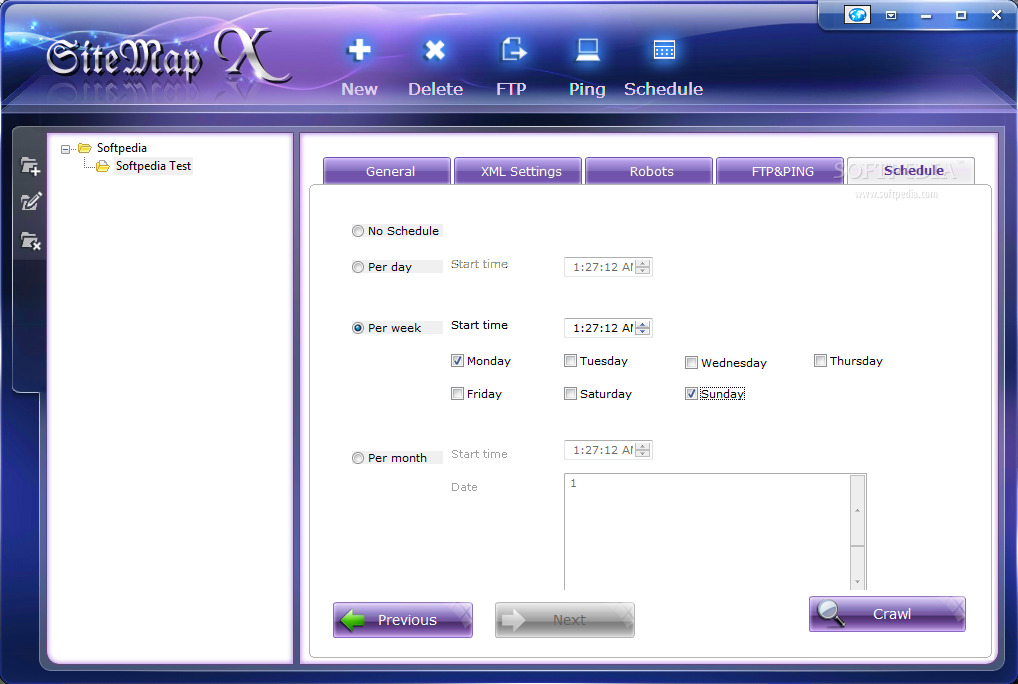
Task: Click the Per week start time spinner
Action: (643, 328)
